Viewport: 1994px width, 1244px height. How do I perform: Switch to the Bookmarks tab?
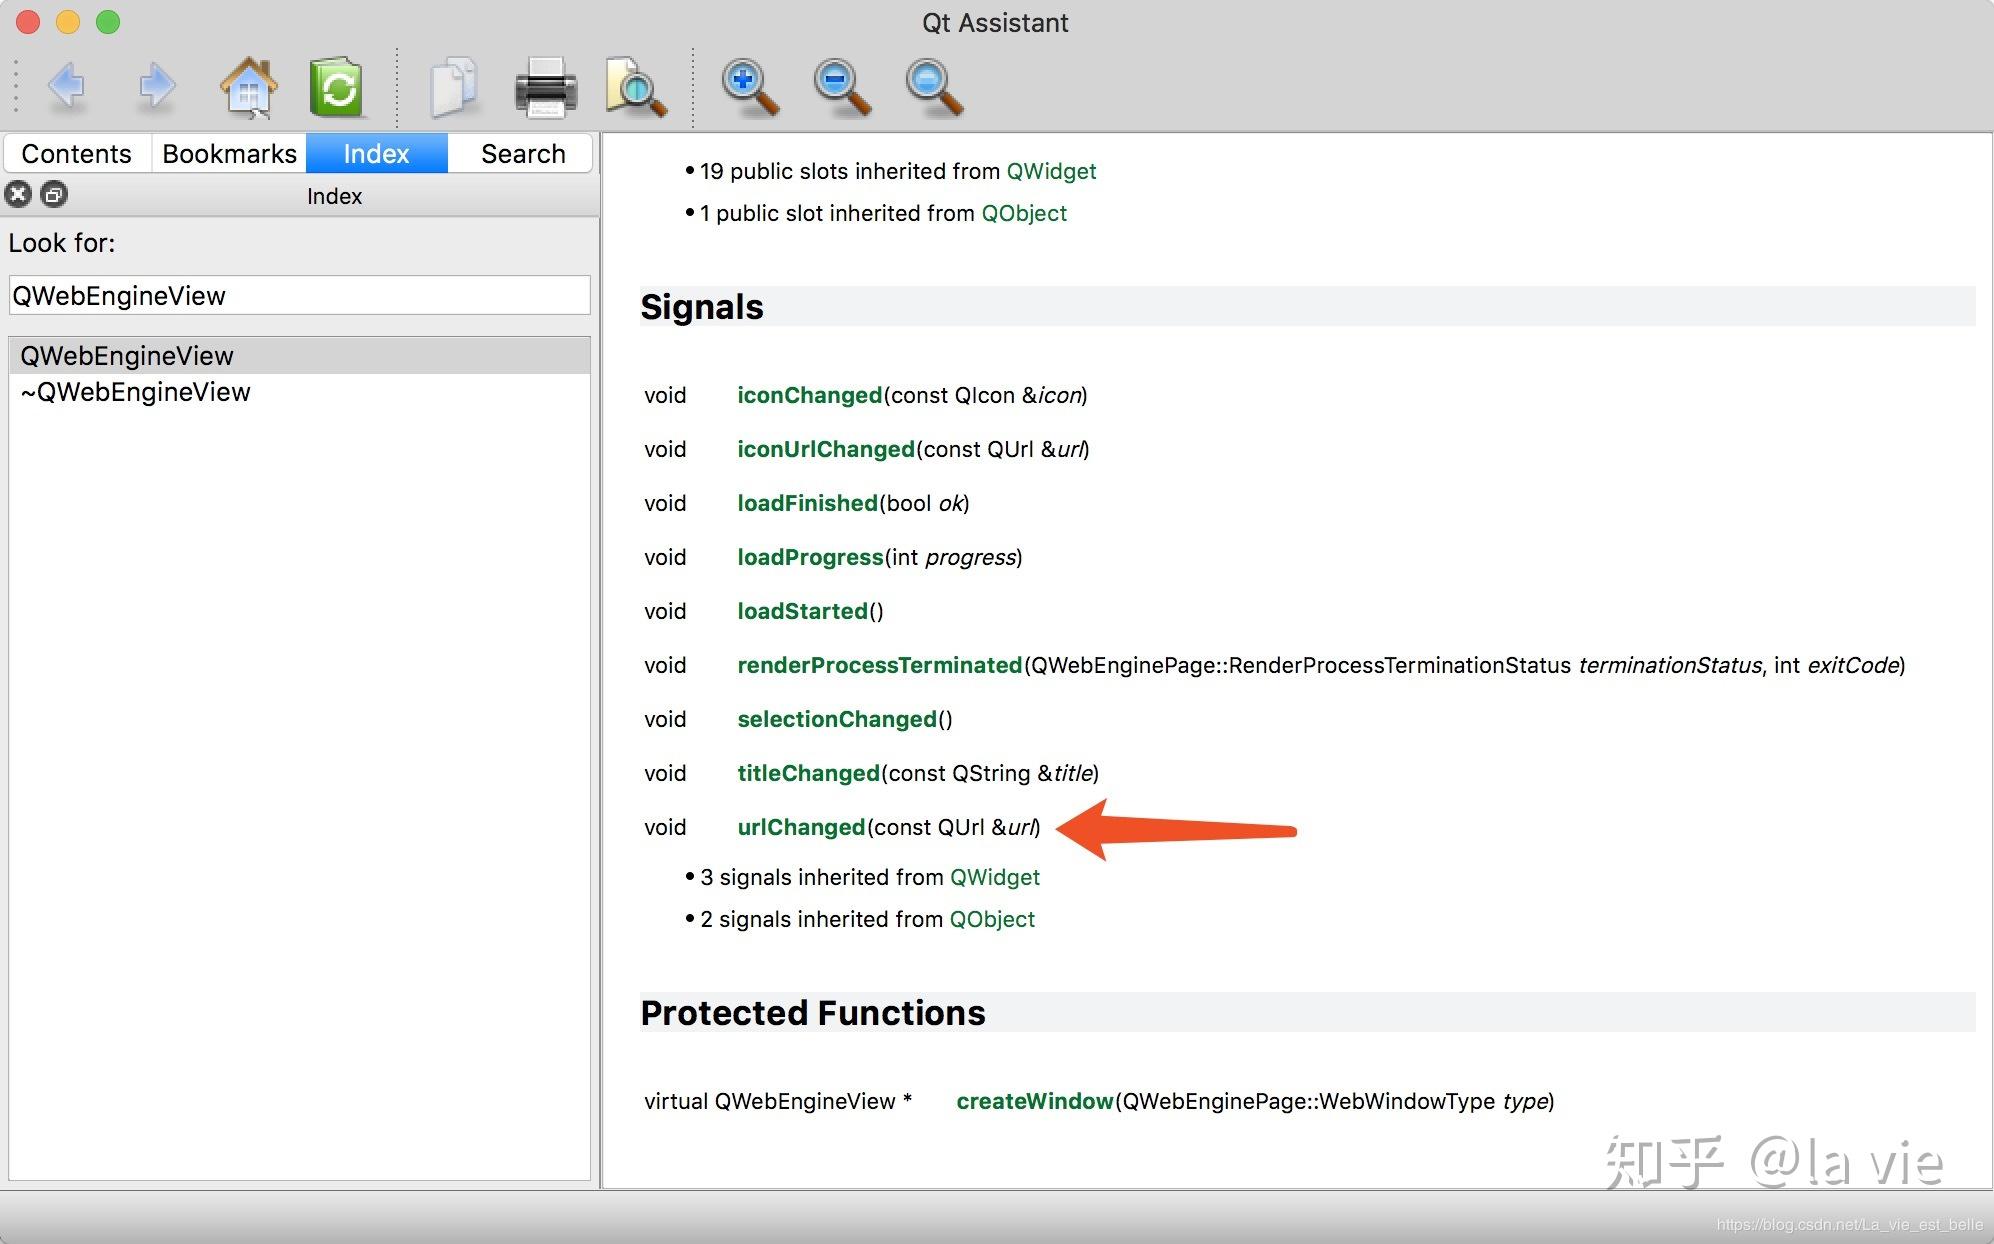click(x=229, y=154)
